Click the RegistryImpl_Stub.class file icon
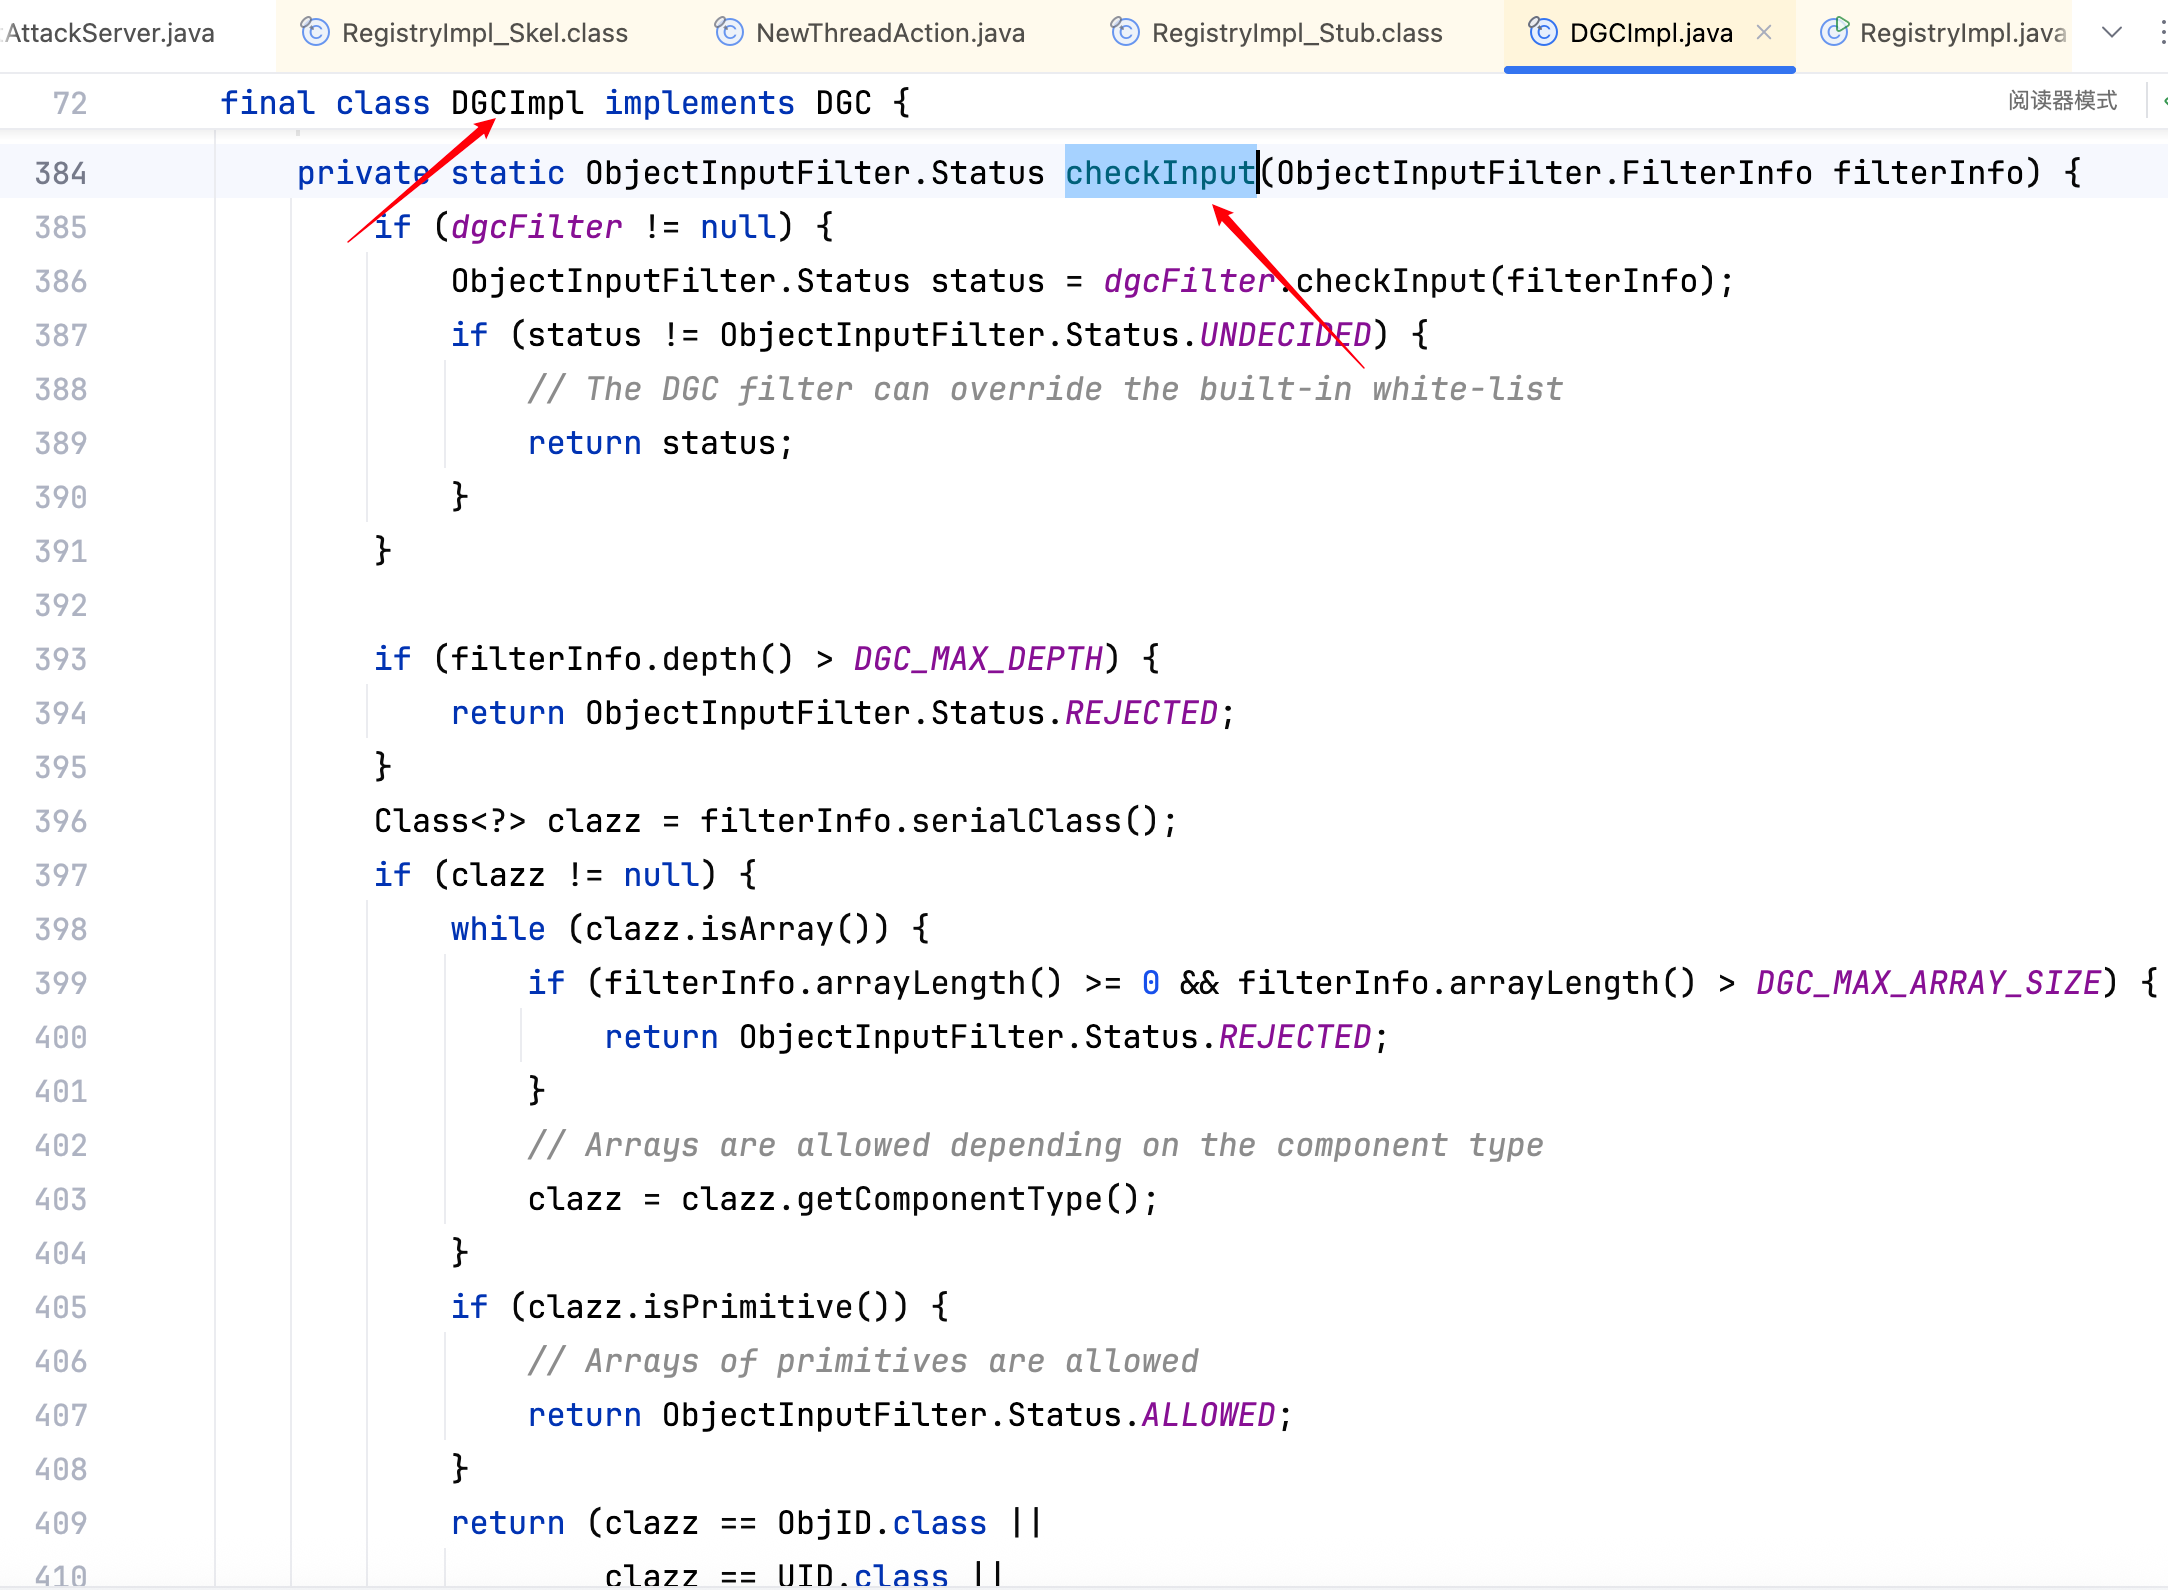The height and width of the screenshot is (1590, 2168). 1125,33
